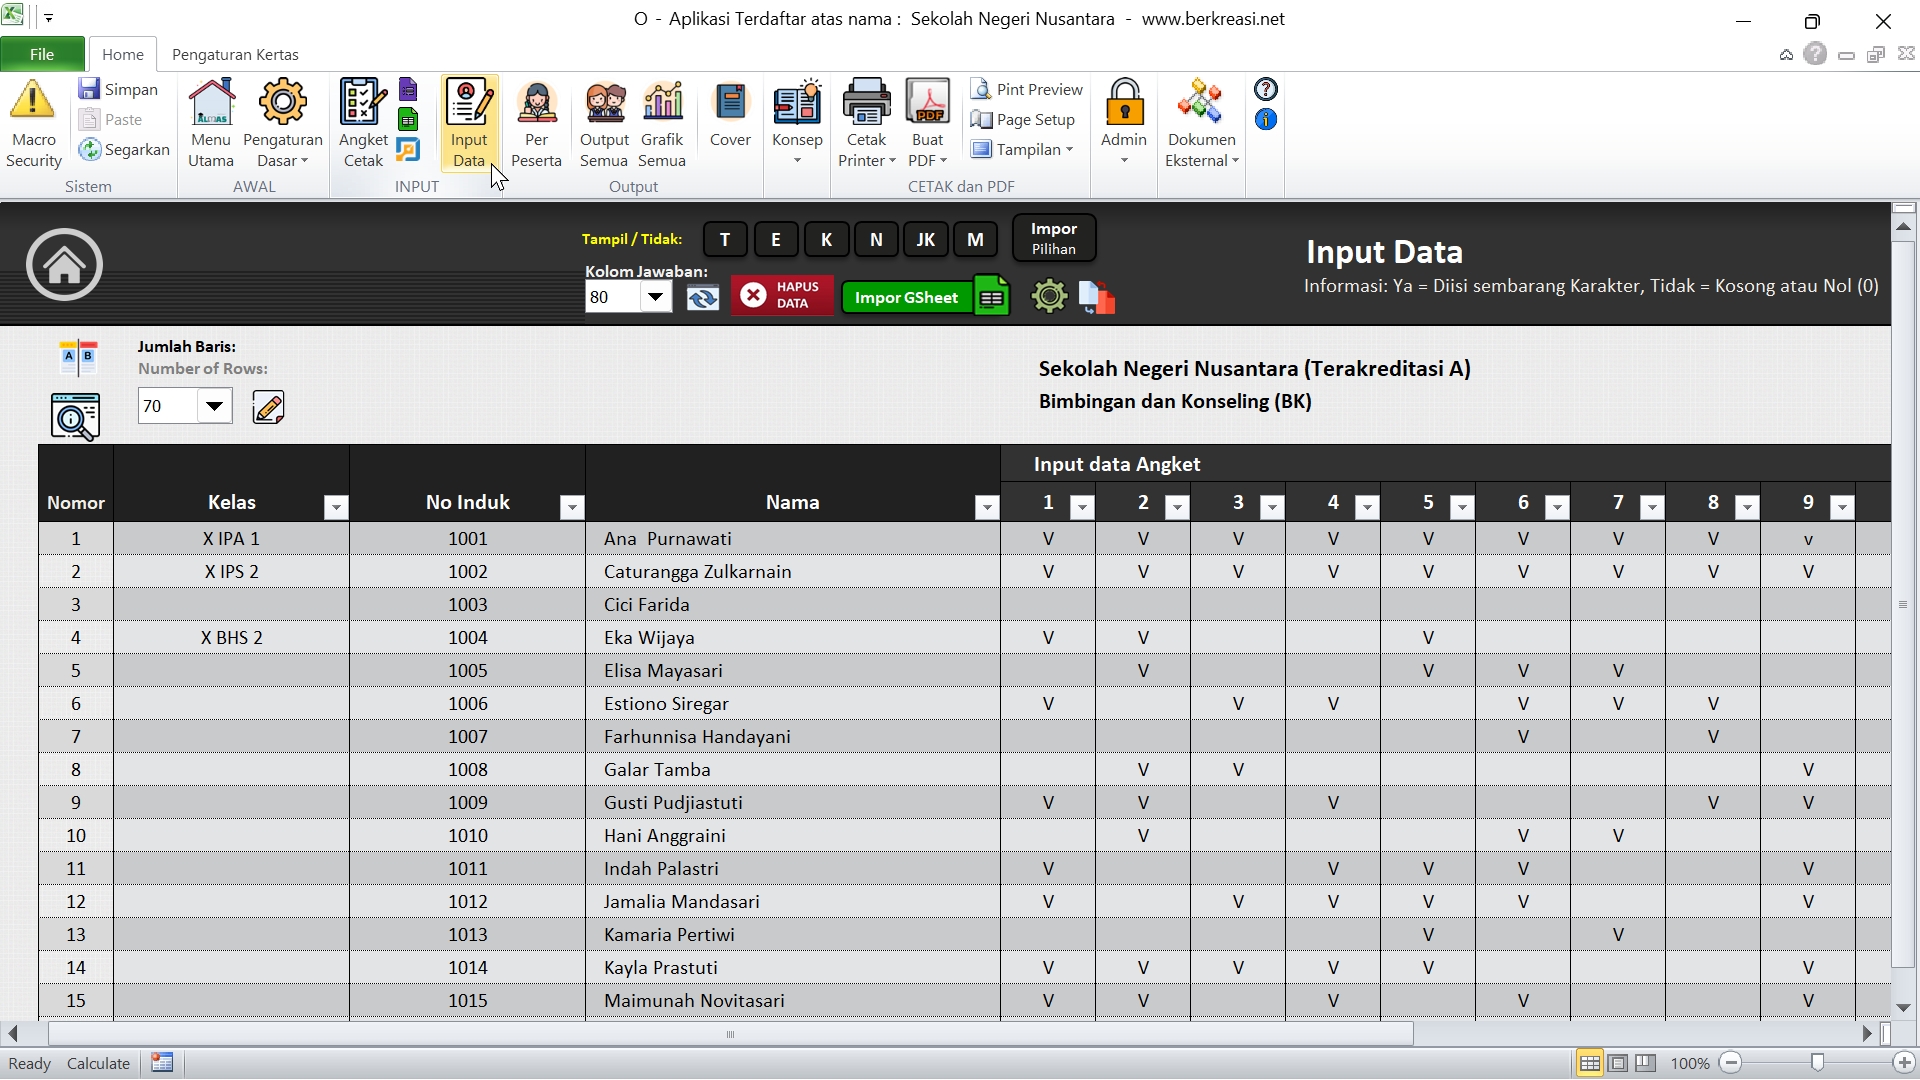
Task: Adjust the zoom slider in the status bar
Action: [x=1817, y=1063]
